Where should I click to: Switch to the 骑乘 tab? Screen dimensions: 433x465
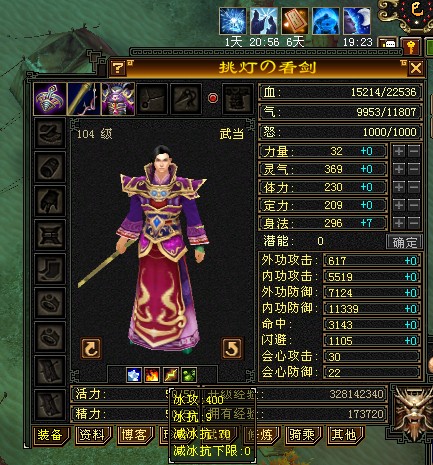coord(303,435)
